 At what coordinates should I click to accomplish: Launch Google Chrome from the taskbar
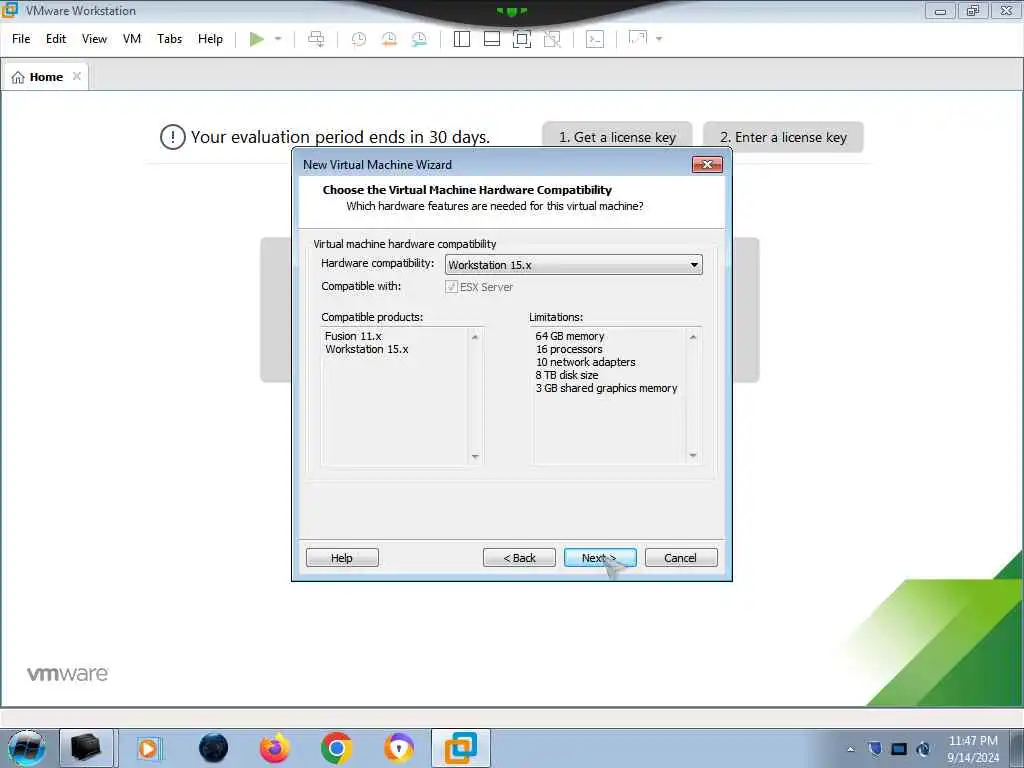(x=336, y=748)
